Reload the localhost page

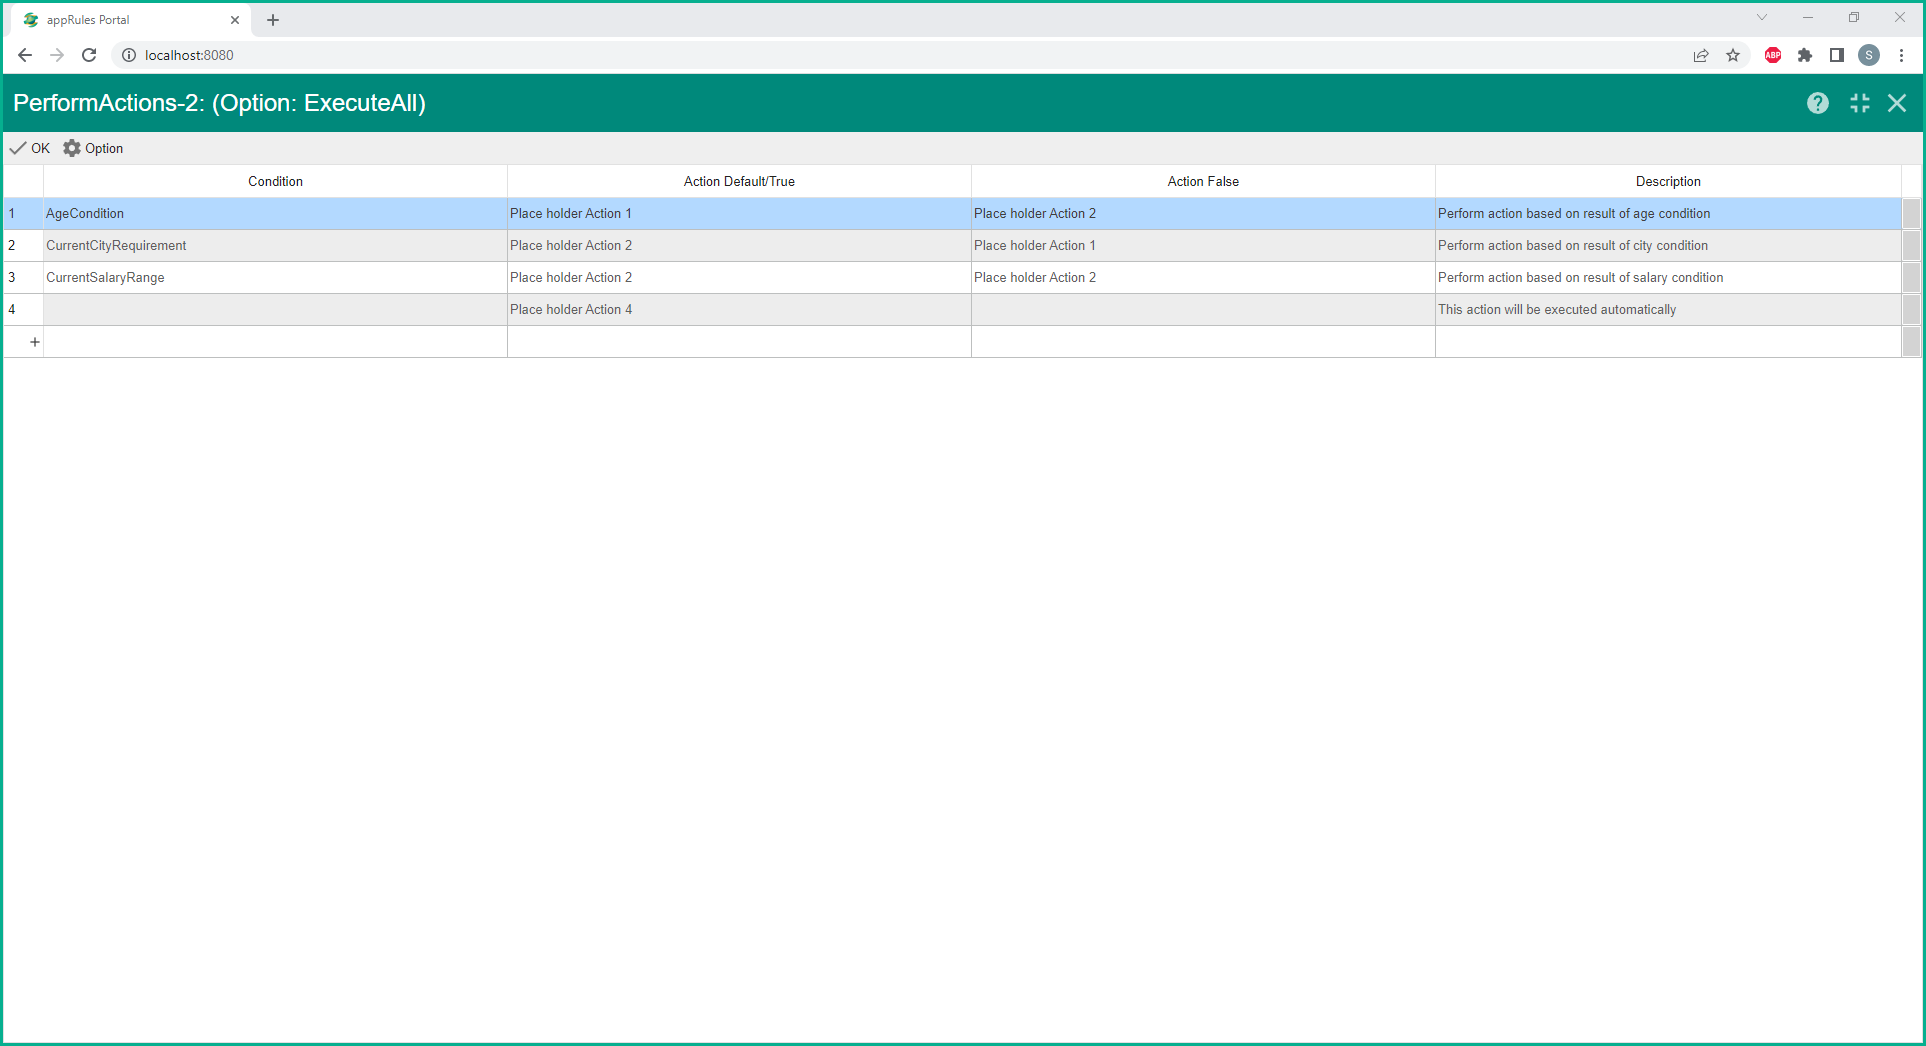click(x=89, y=55)
